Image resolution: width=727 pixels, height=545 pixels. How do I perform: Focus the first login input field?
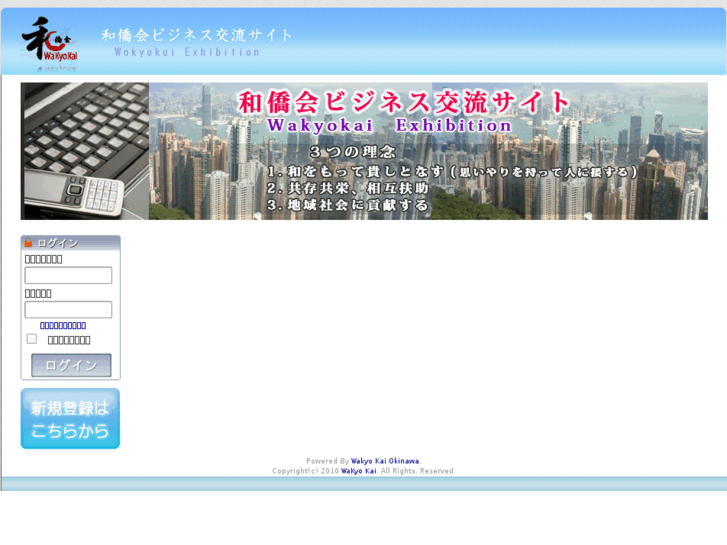pos(68,275)
